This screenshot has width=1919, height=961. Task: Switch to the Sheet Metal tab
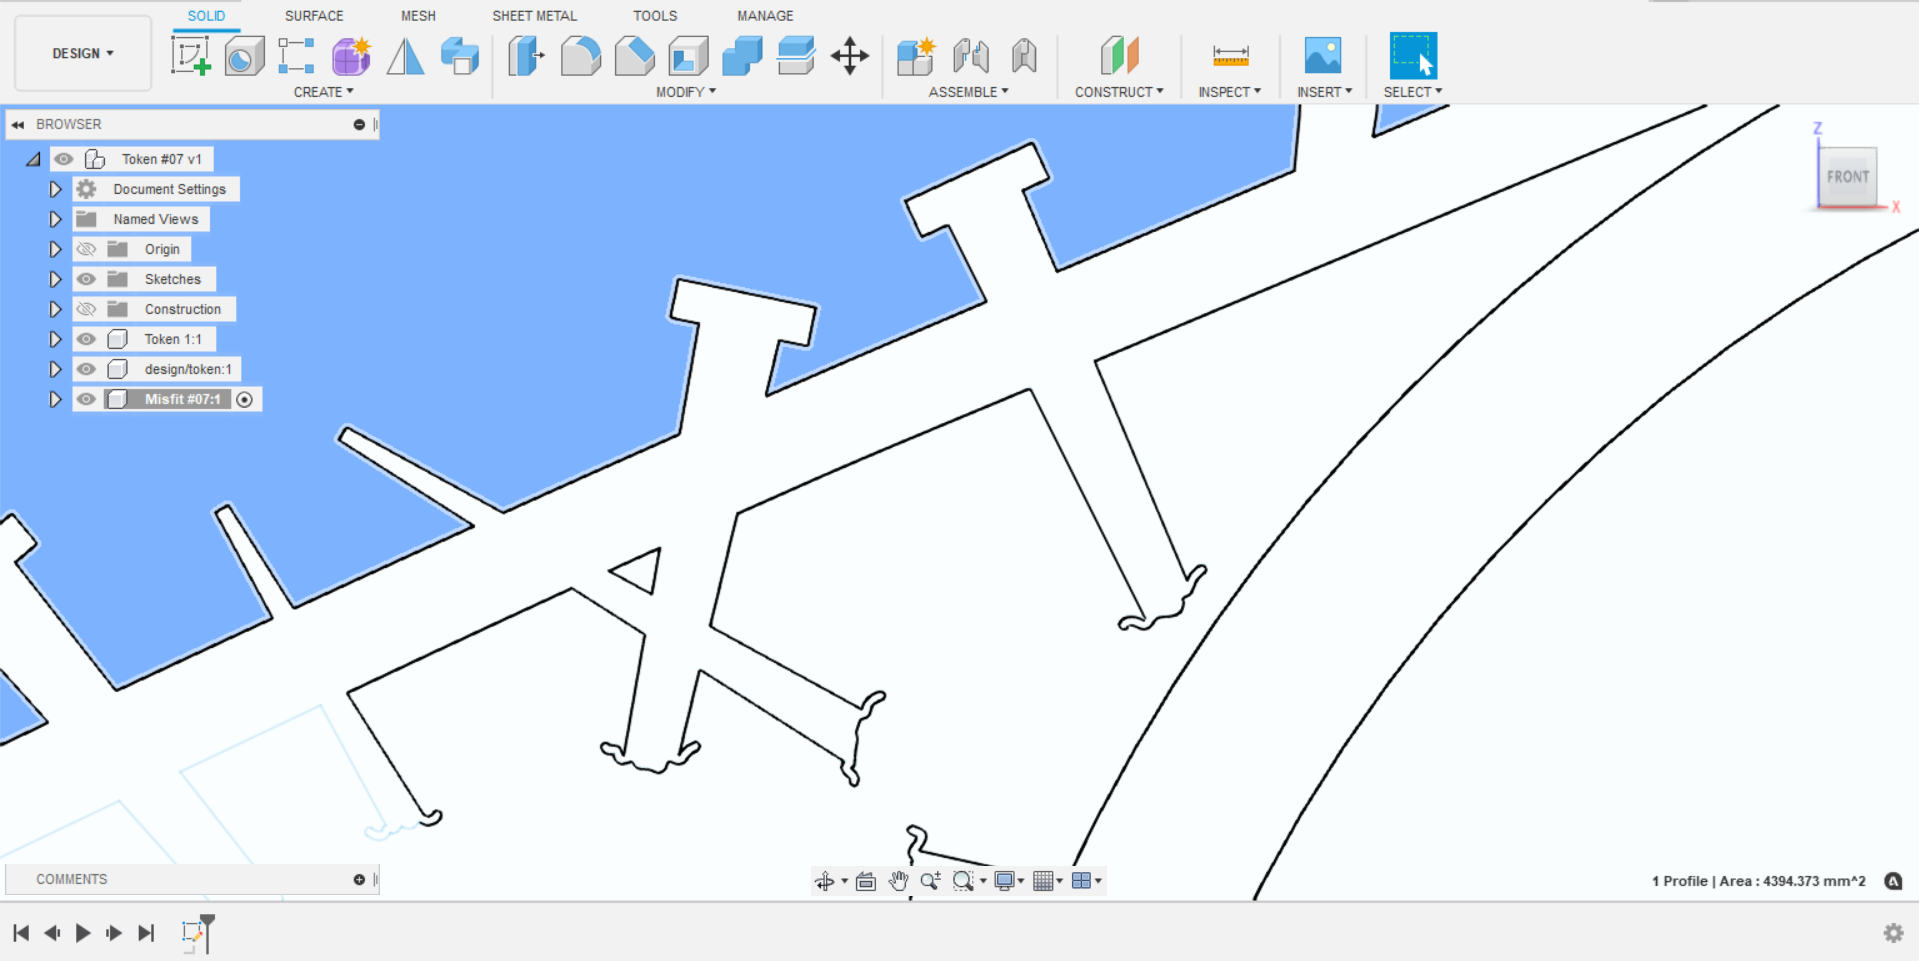(534, 15)
